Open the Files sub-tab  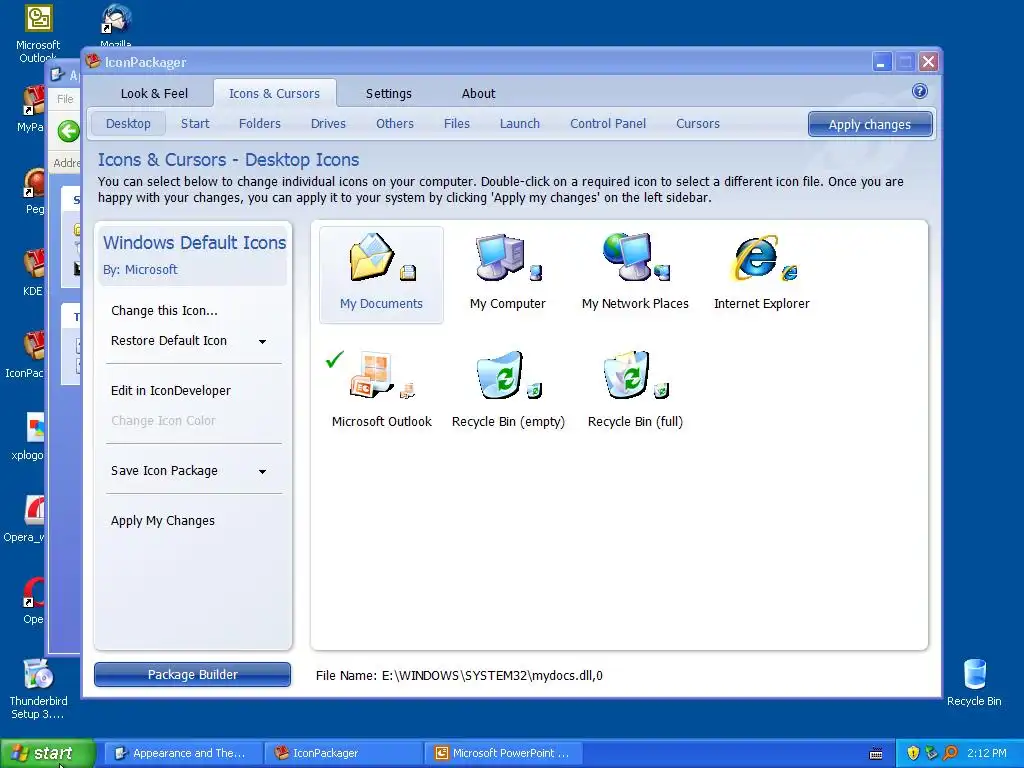point(456,123)
